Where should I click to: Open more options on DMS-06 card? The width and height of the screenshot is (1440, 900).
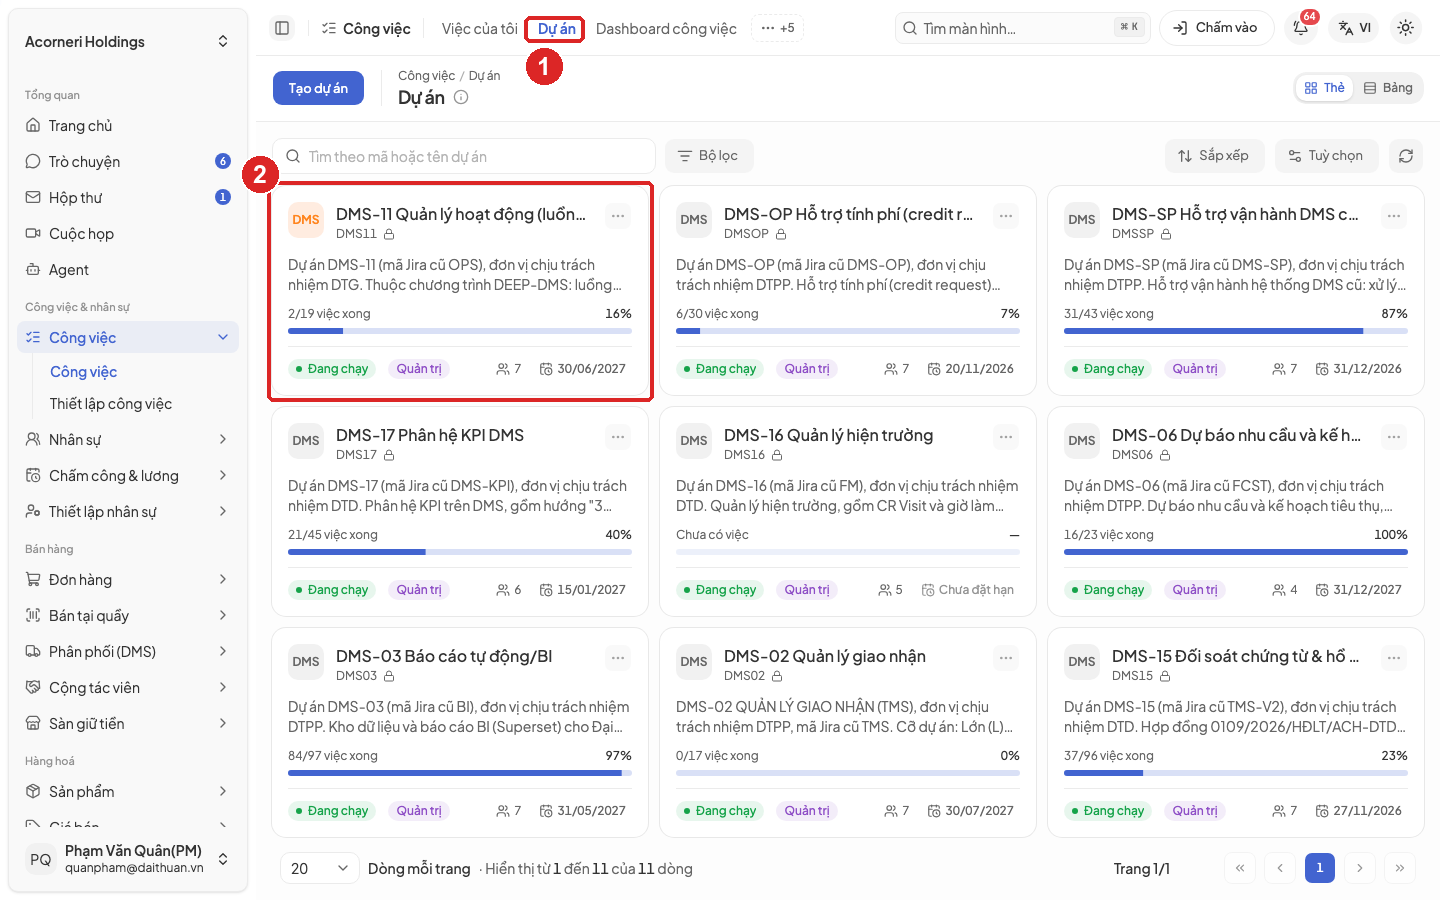(x=1394, y=437)
